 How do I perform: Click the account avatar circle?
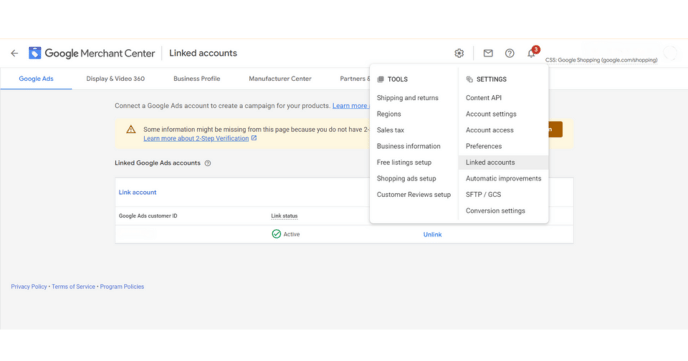670,53
